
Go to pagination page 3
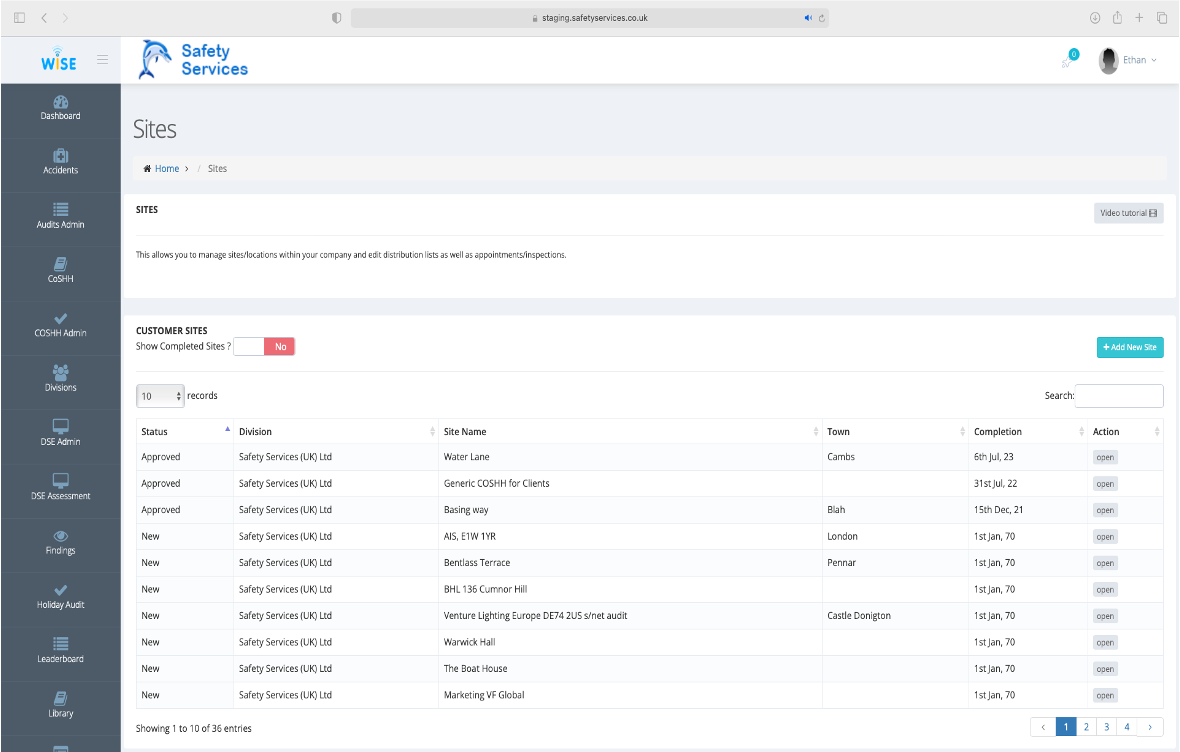tap(1106, 727)
